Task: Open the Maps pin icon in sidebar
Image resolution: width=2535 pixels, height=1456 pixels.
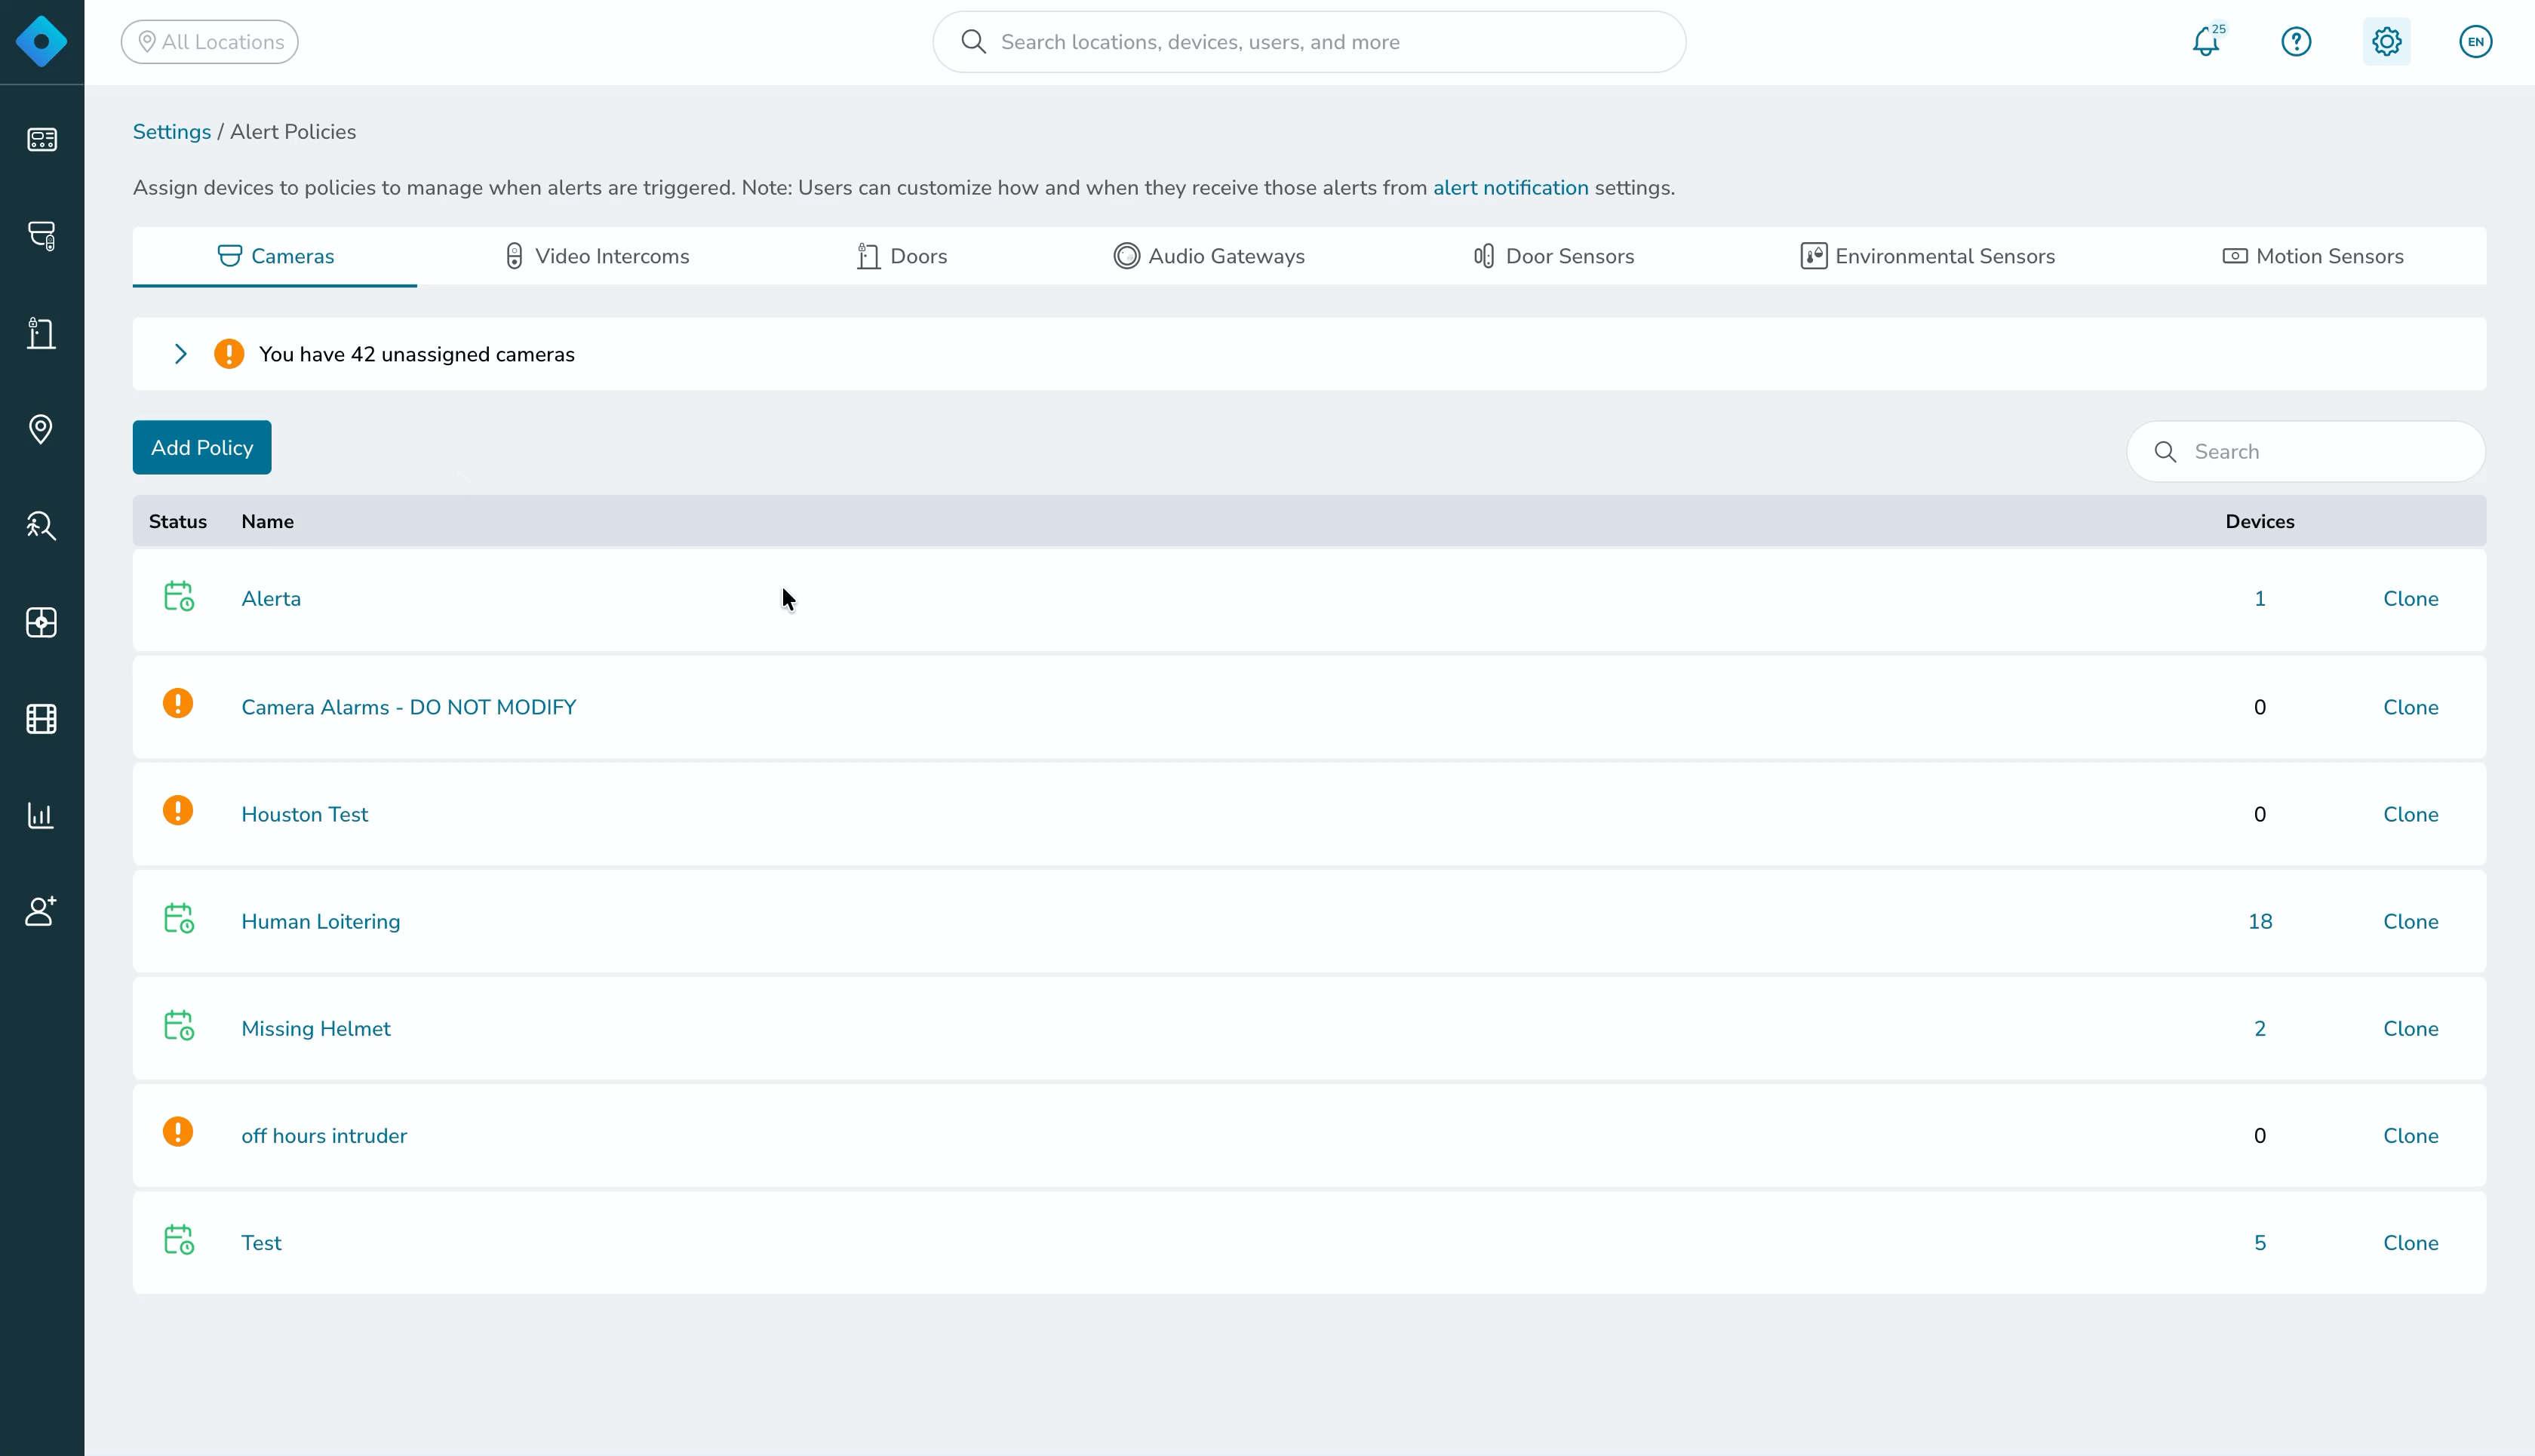Action: [41, 429]
